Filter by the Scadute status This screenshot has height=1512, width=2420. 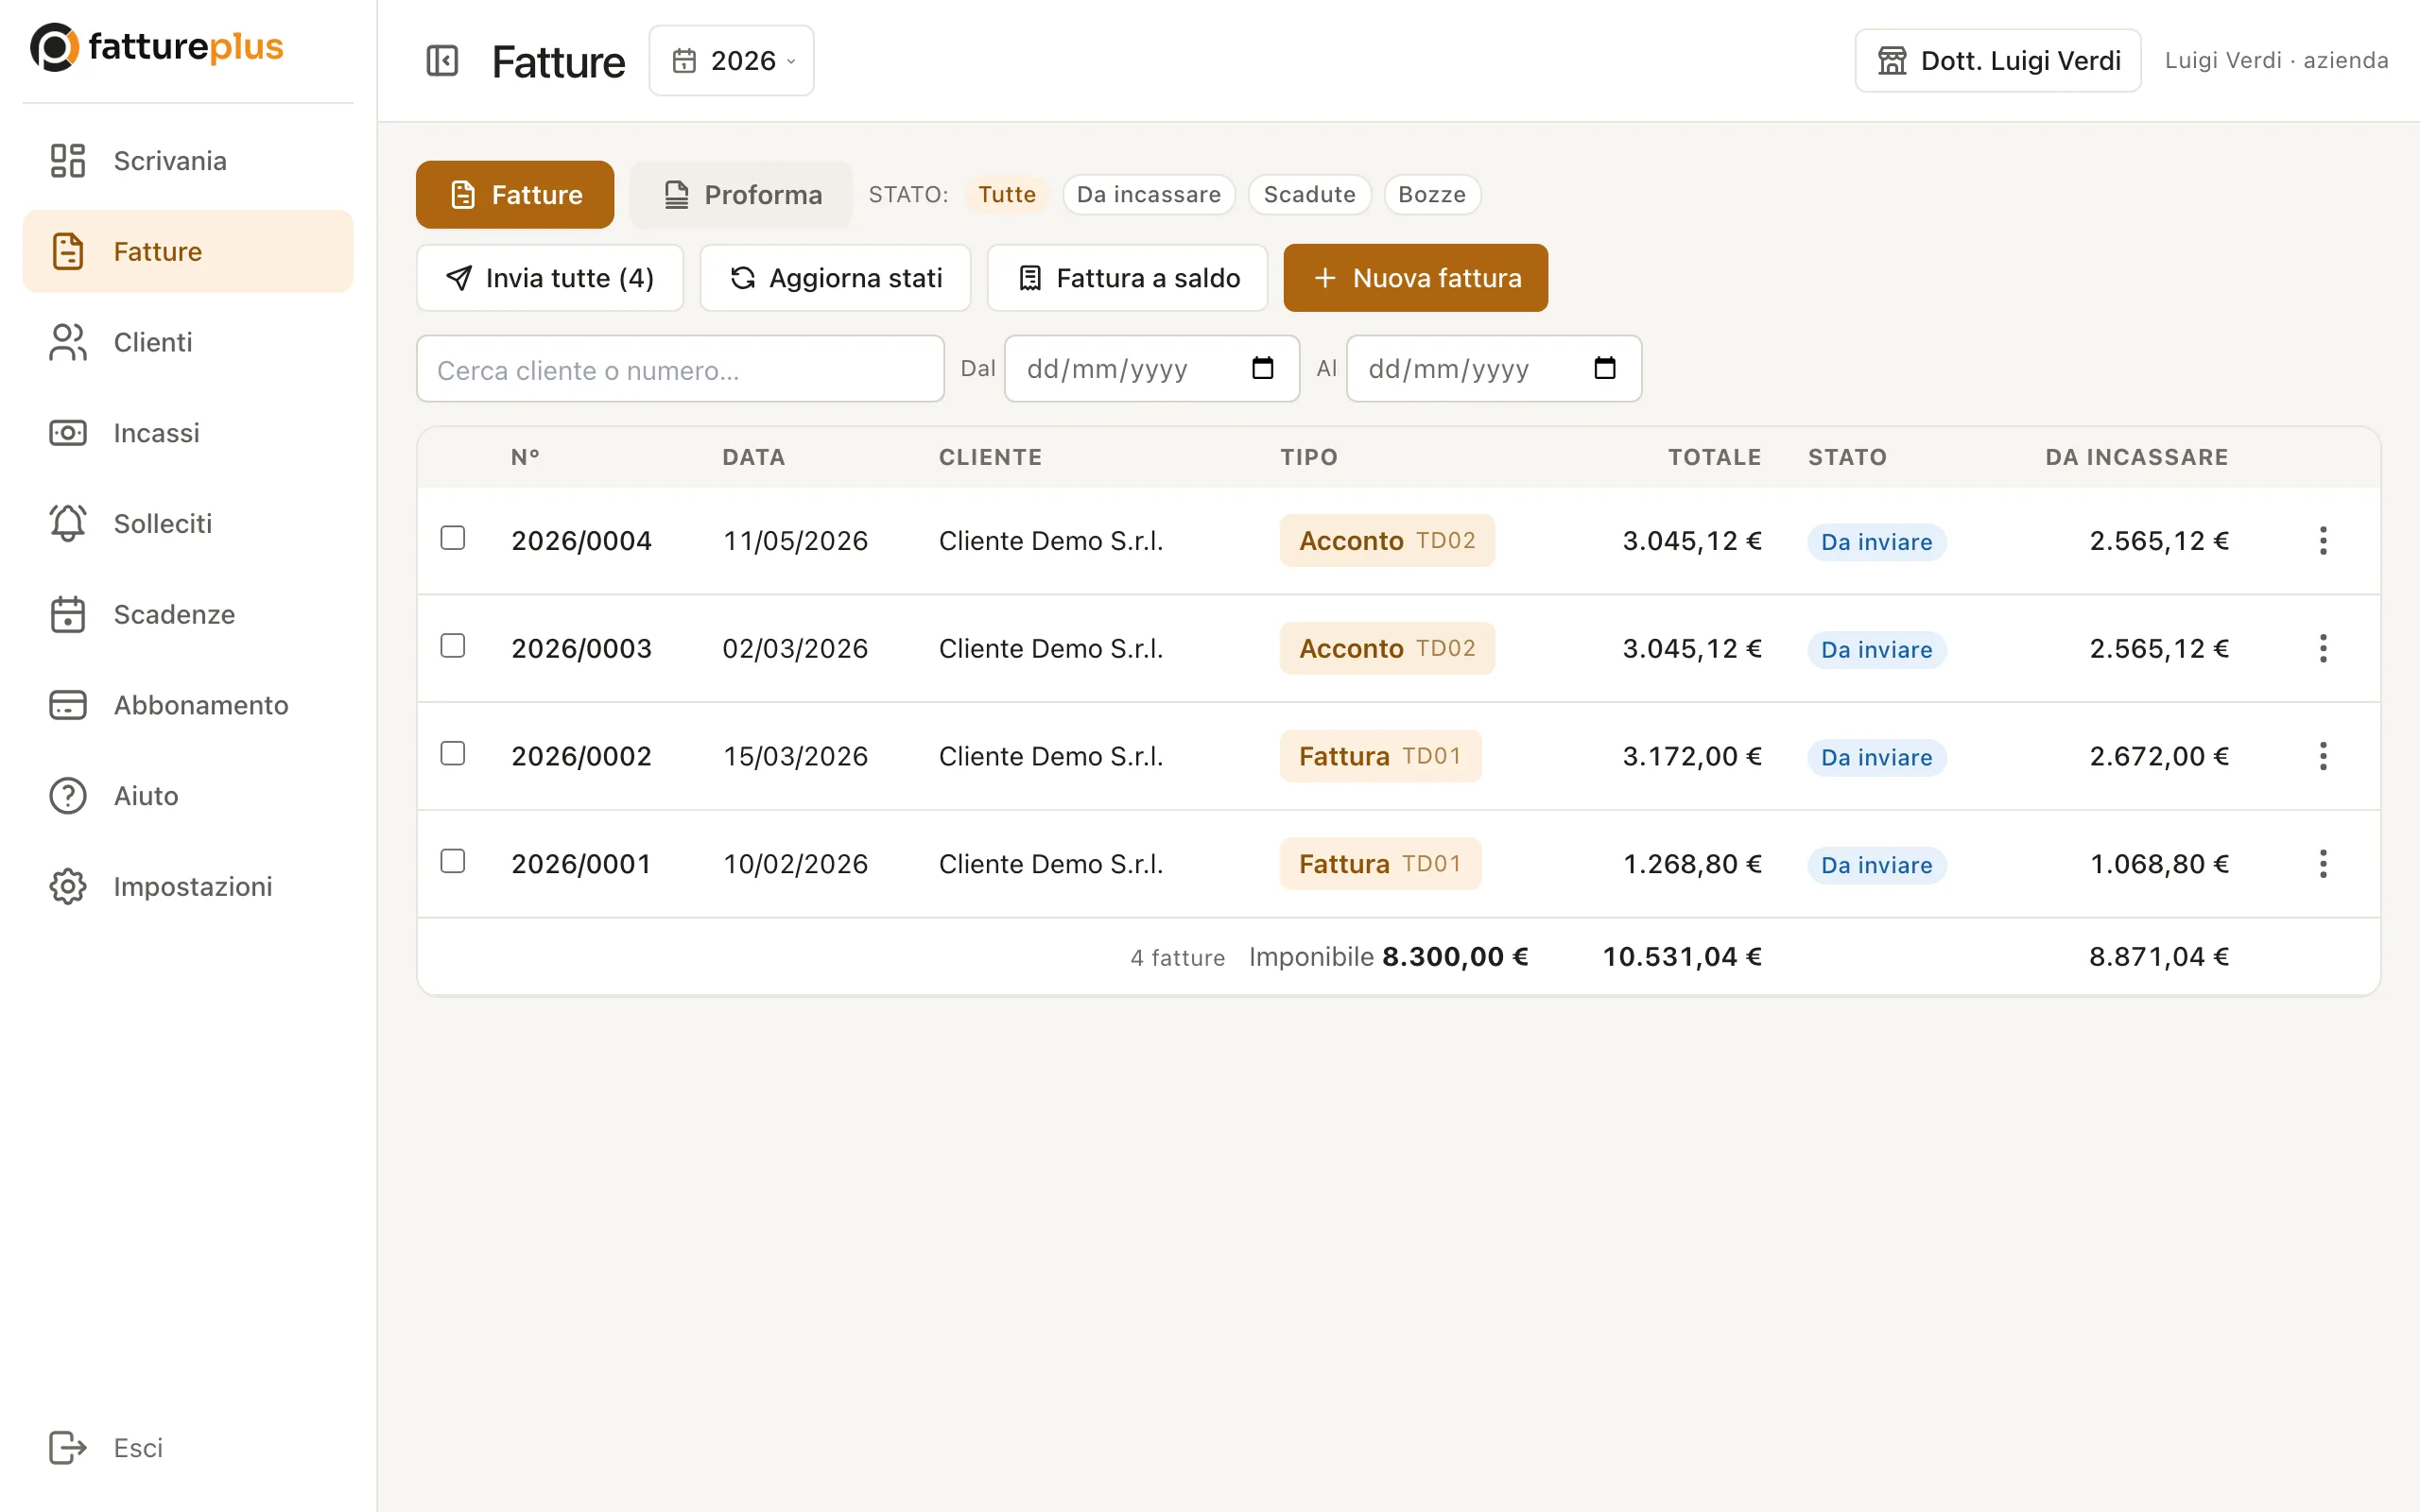[1309, 194]
